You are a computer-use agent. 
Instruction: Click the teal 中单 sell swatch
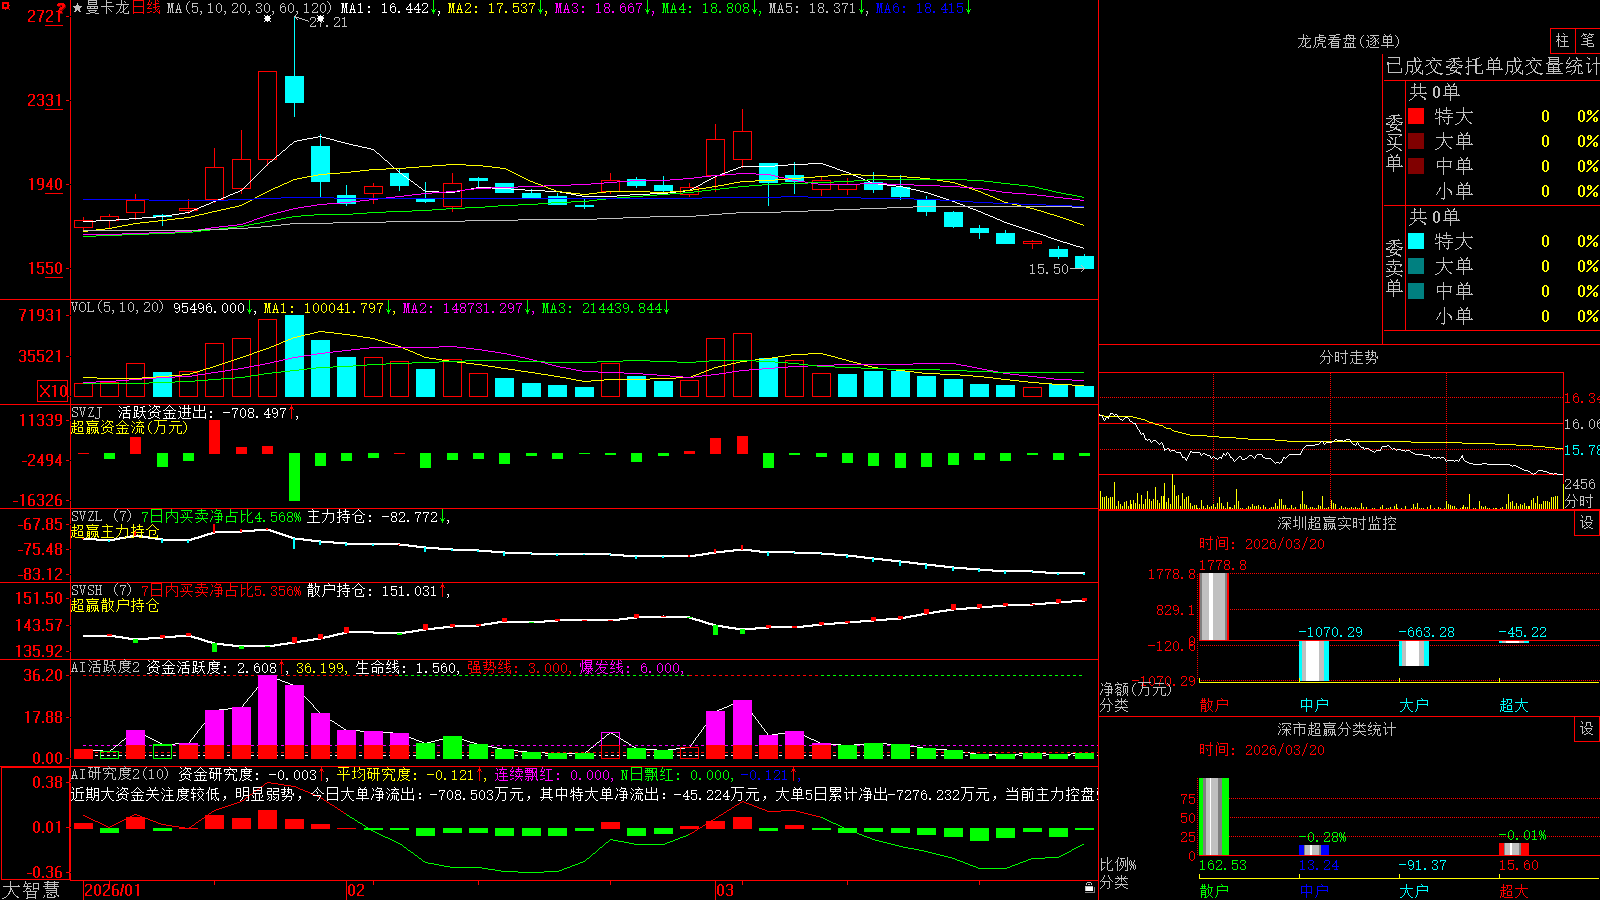pos(1416,291)
